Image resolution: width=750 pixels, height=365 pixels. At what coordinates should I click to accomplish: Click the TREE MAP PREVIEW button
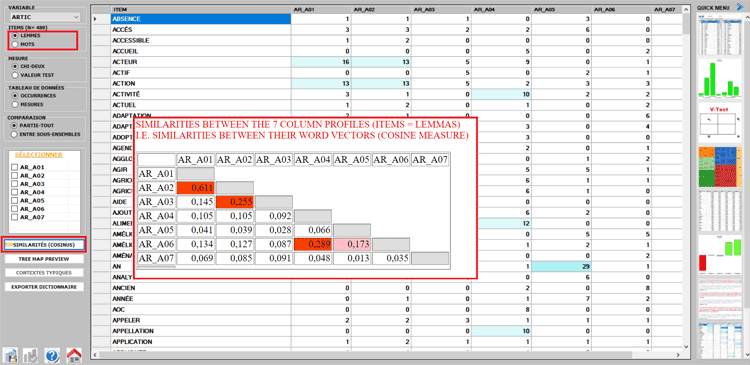click(44, 259)
